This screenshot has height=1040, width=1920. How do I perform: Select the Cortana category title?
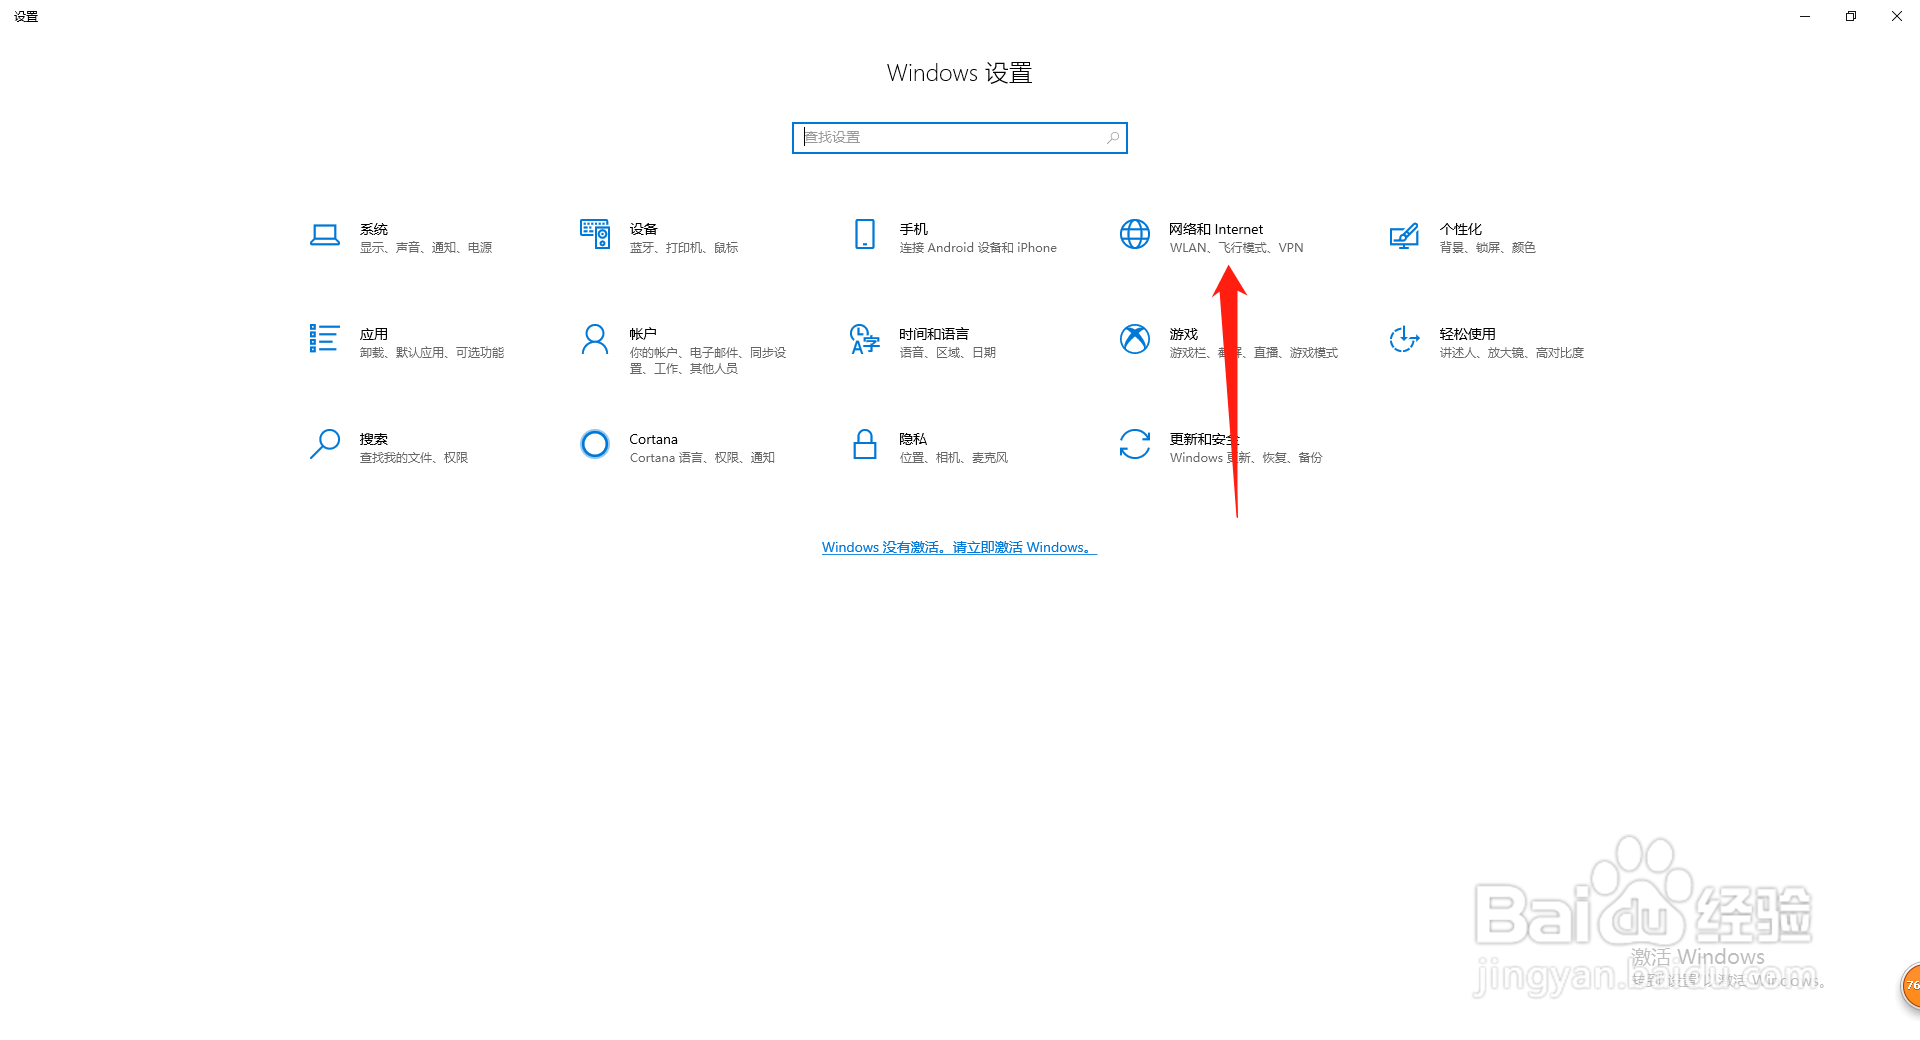pyautogui.click(x=653, y=439)
